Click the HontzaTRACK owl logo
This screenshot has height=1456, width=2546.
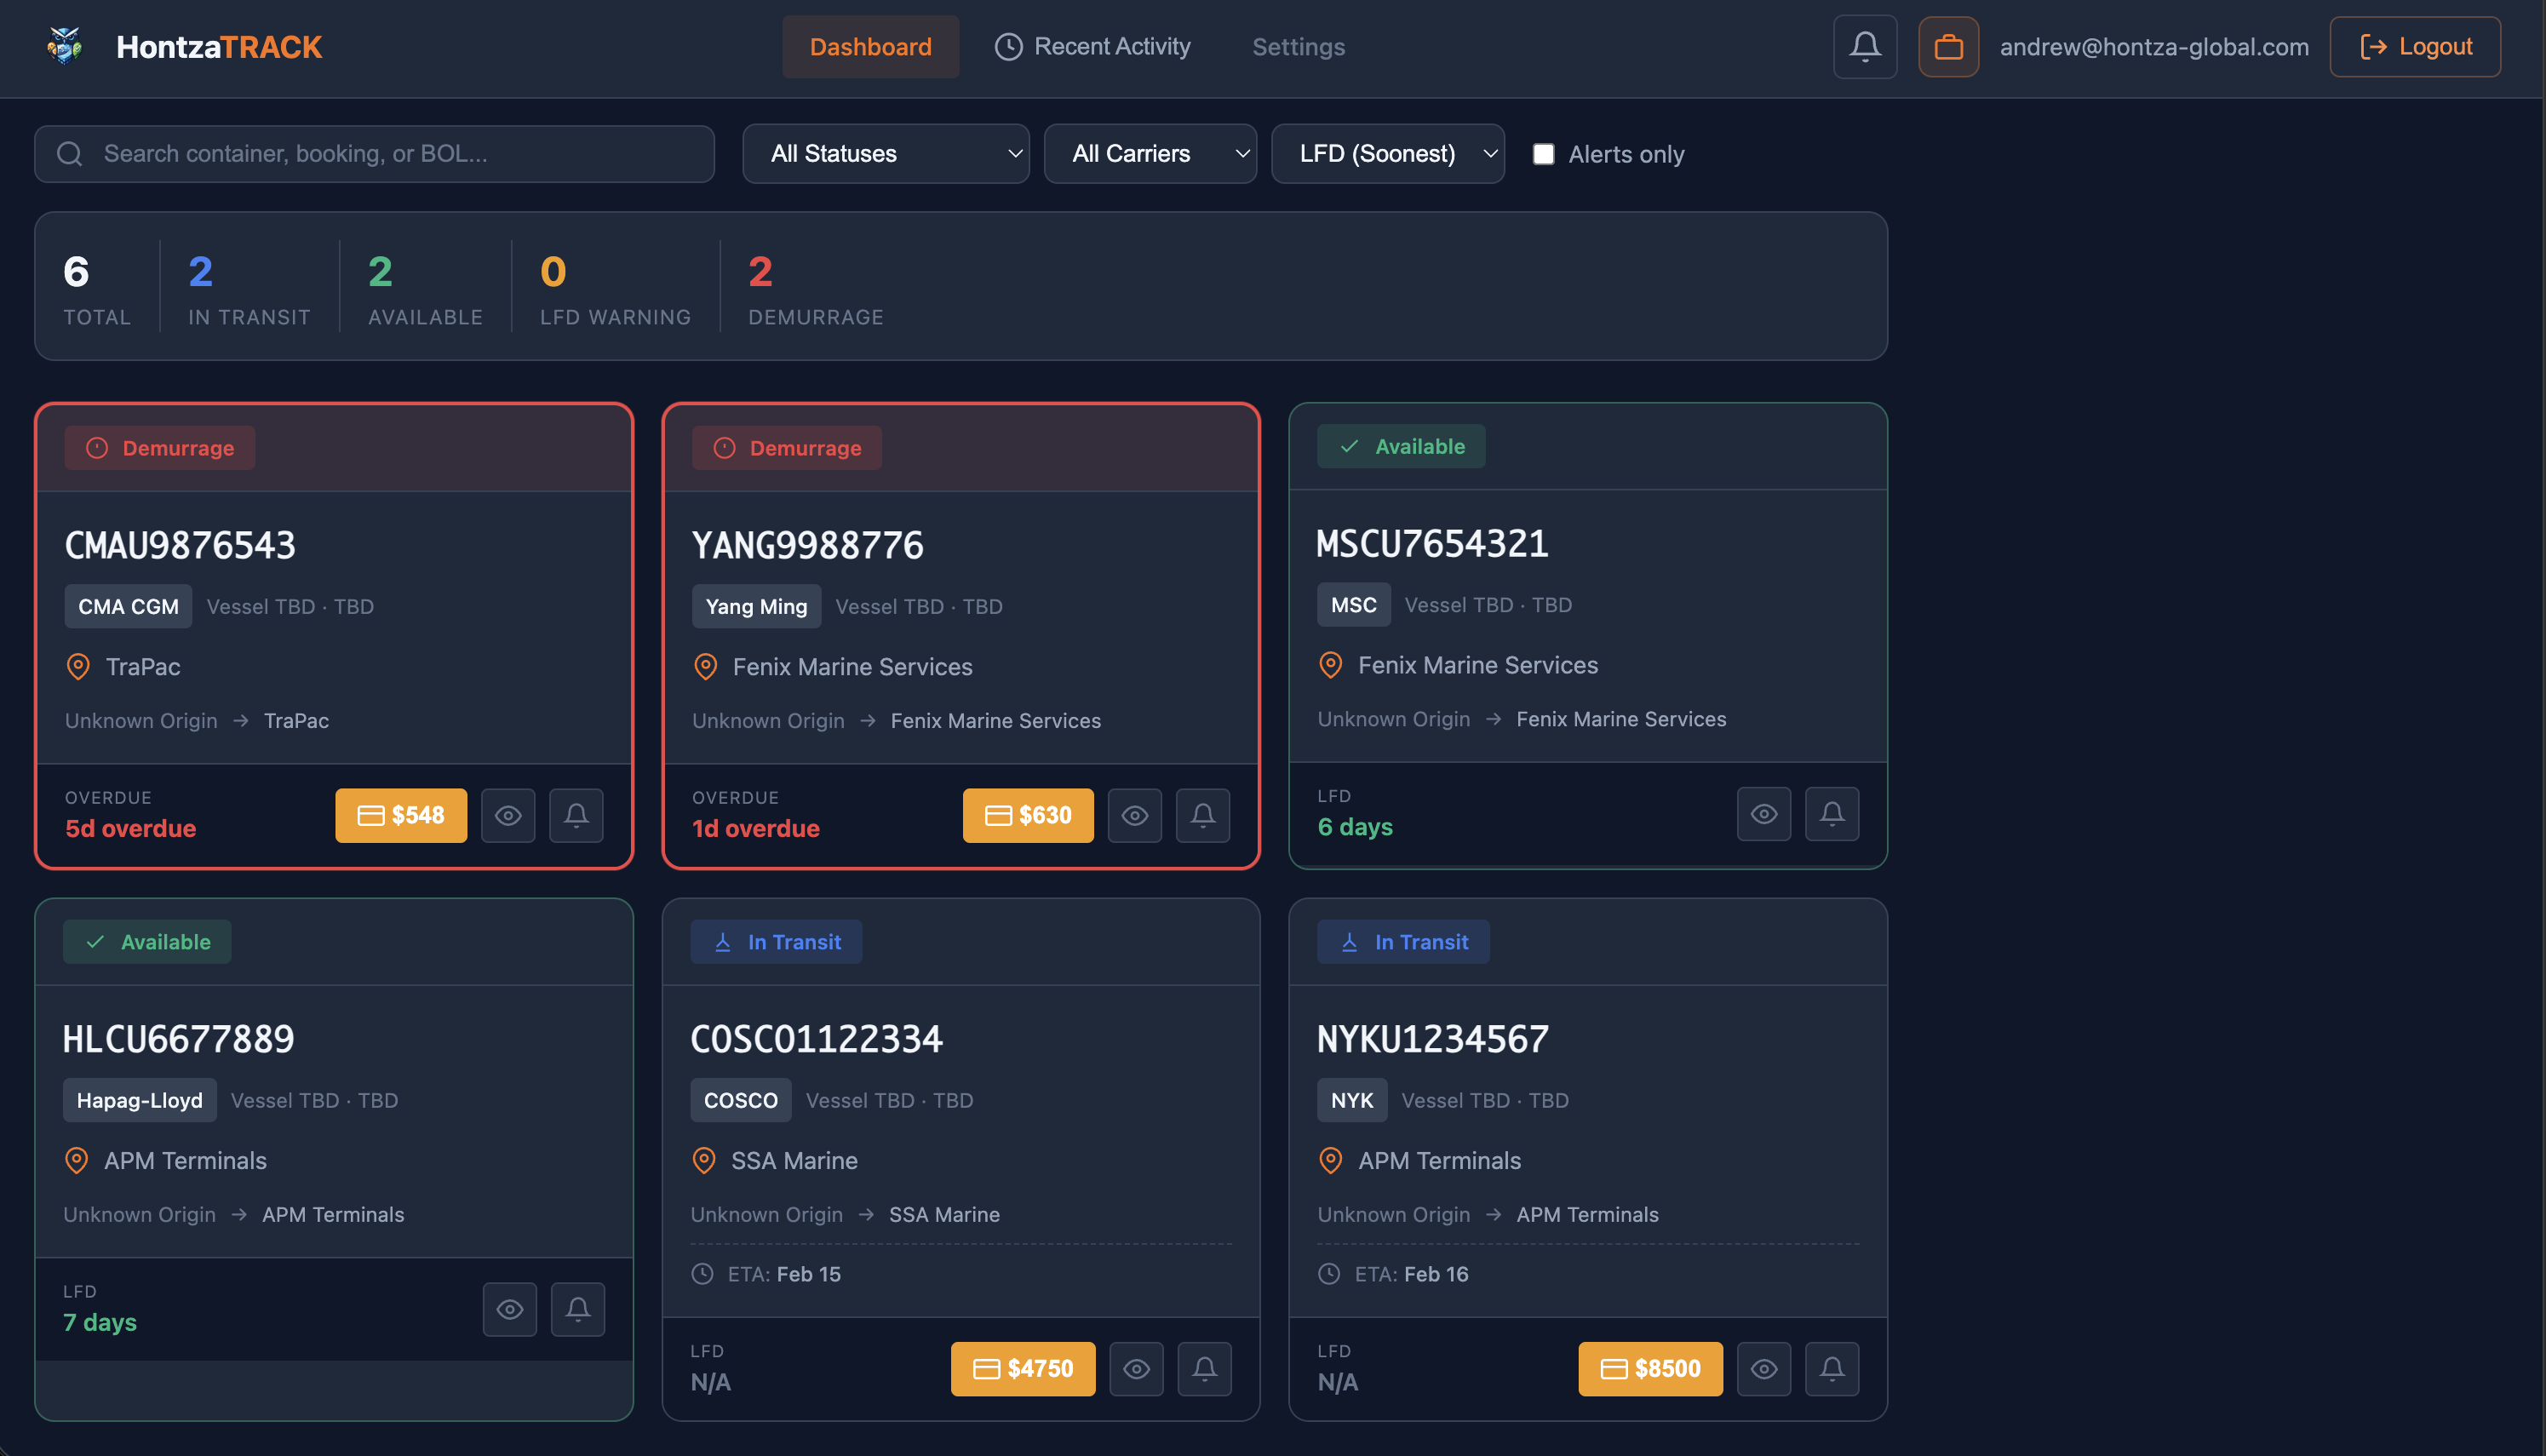[63, 46]
